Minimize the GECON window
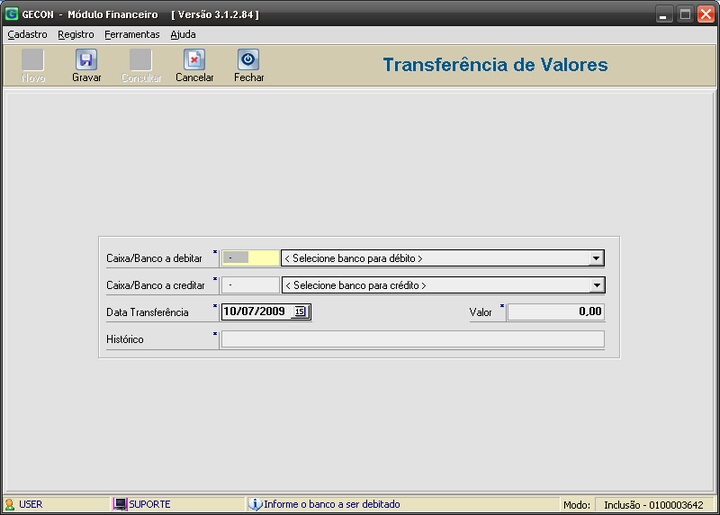This screenshot has height=515, width=720. click(663, 14)
